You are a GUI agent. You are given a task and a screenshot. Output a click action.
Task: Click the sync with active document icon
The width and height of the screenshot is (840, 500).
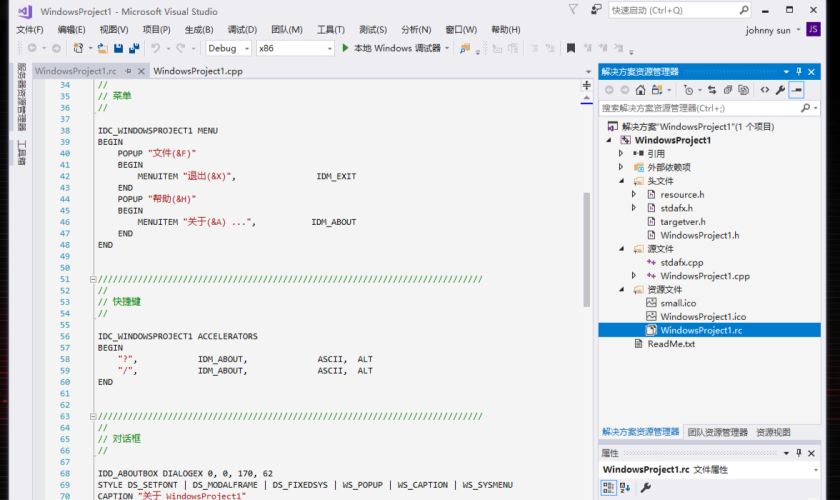(x=711, y=90)
